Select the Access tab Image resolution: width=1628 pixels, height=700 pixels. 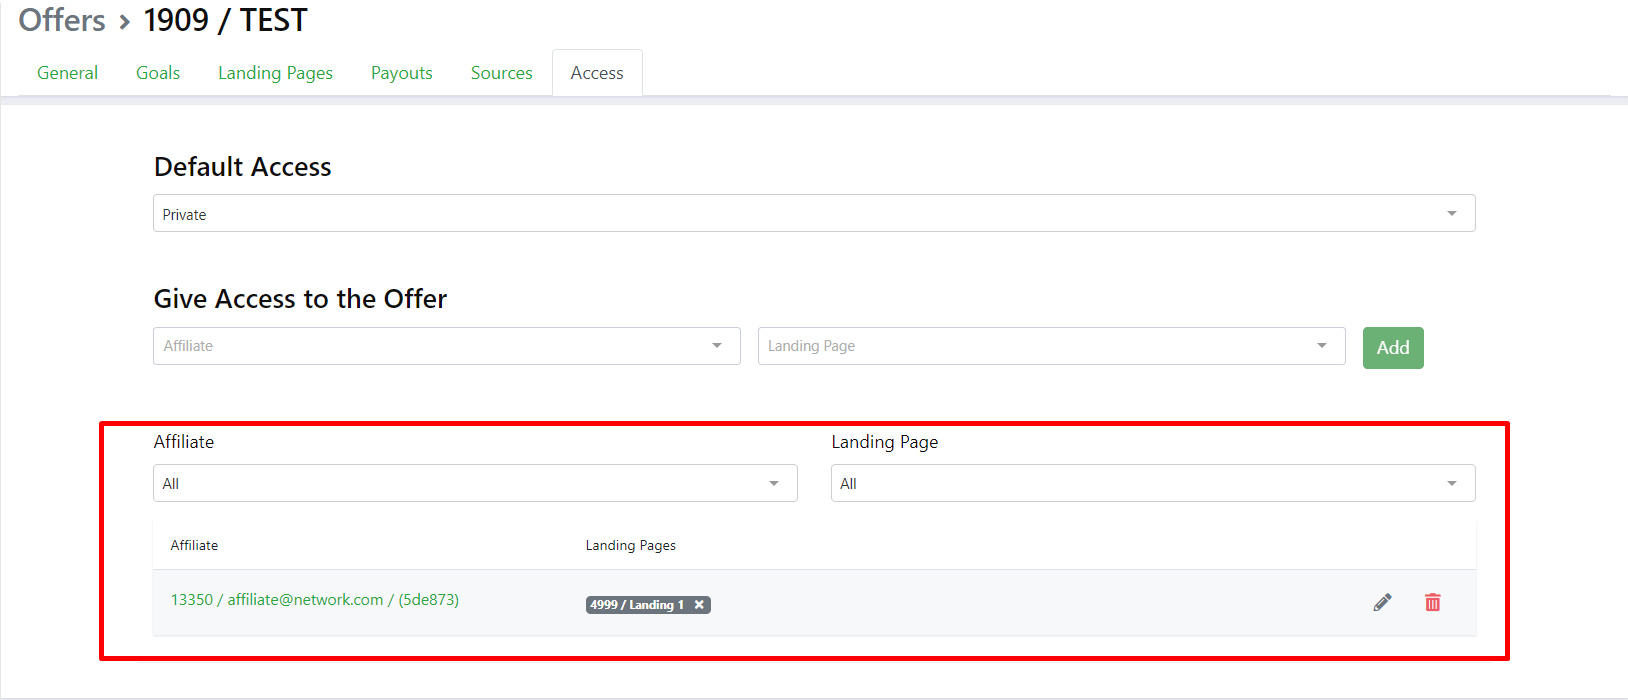point(597,73)
